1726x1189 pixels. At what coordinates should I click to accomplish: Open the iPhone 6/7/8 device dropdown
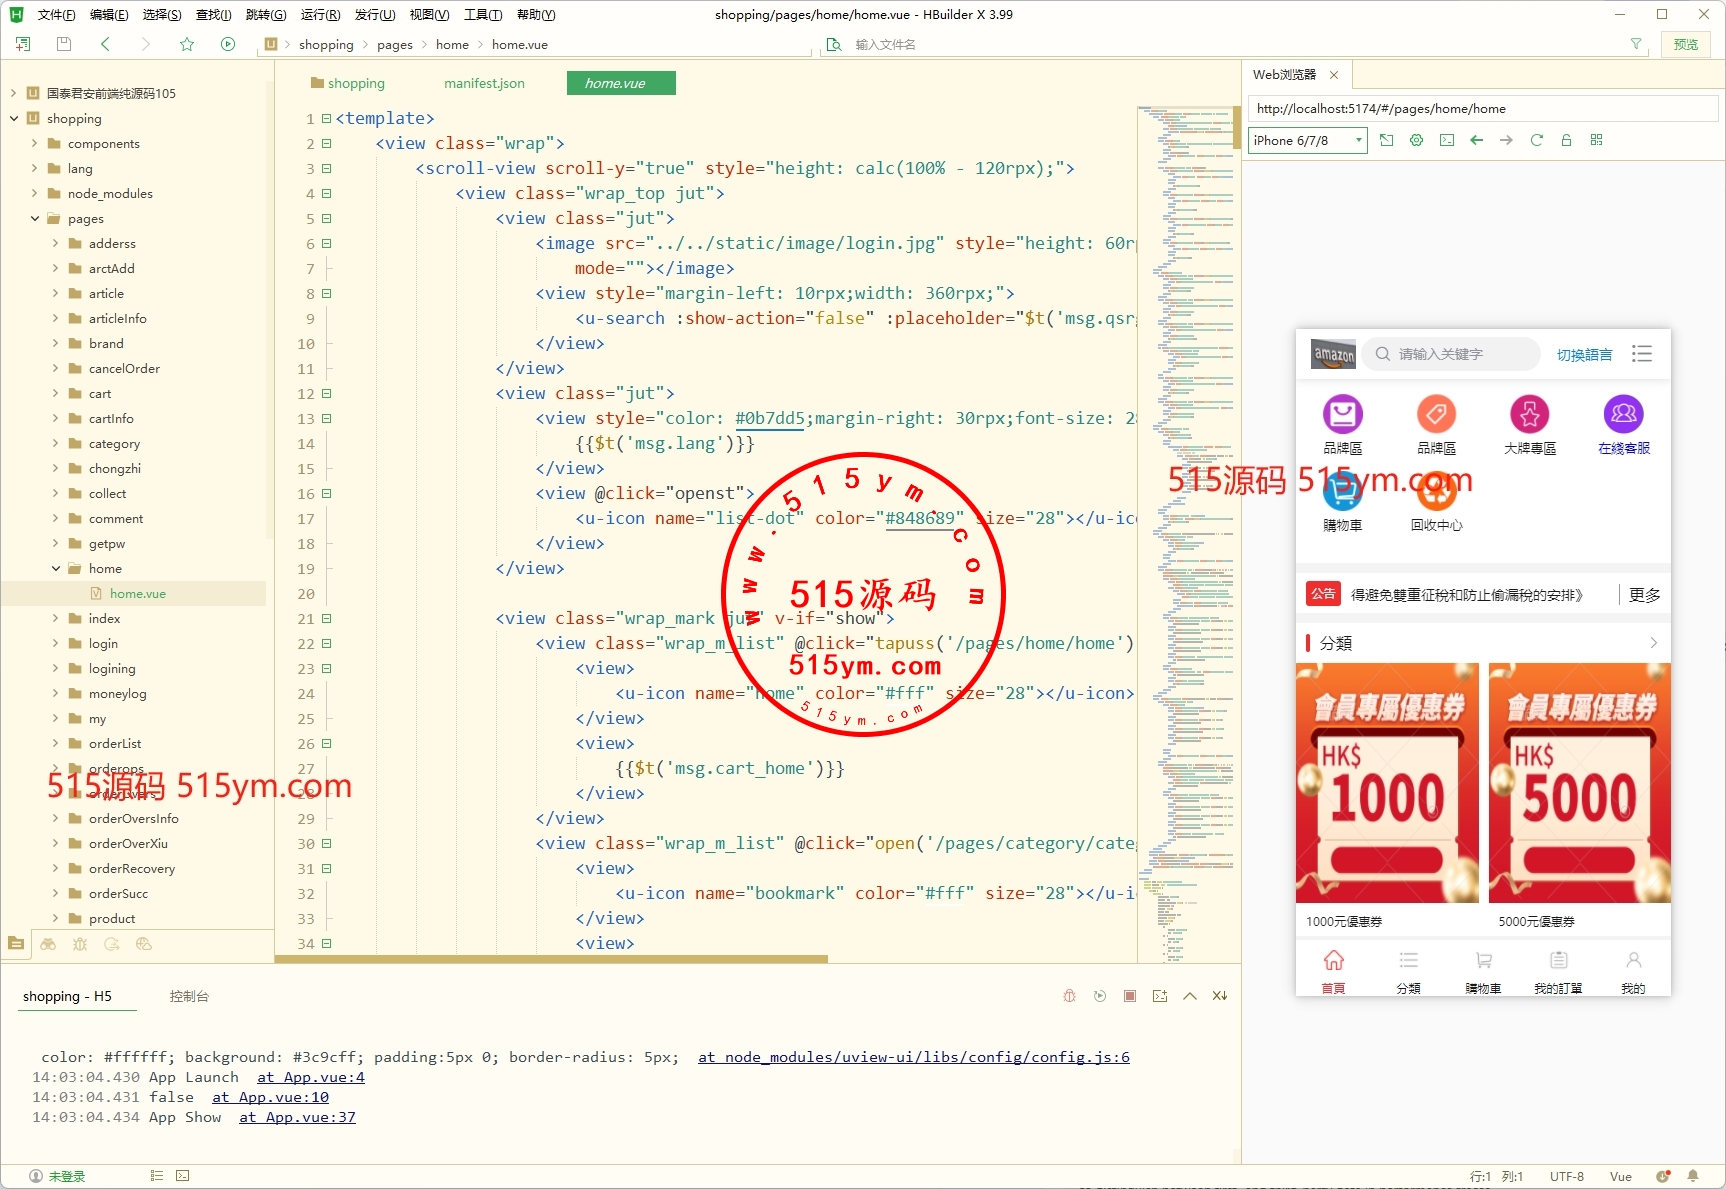(x=1307, y=141)
